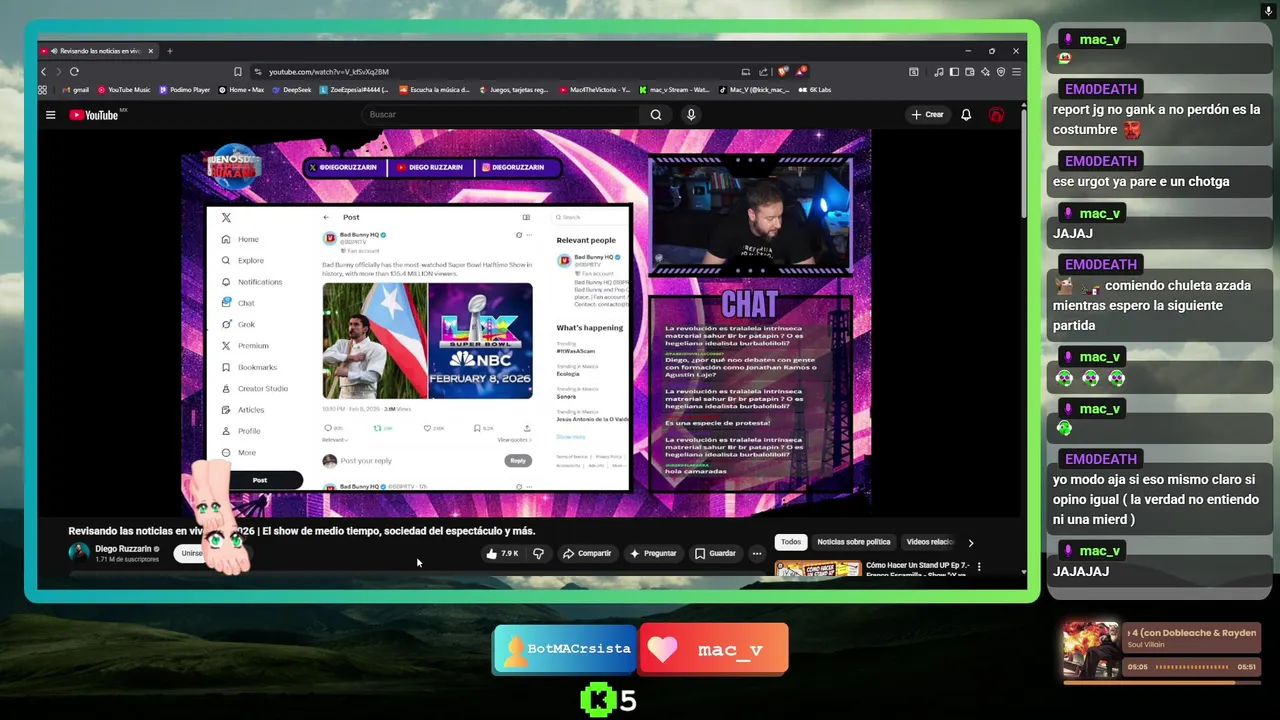Open the ZoeEzpesial#4444 bookmark
Image resolution: width=1280 pixels, height=720 pixels.
pyautogui.click(x=355, y=90)
